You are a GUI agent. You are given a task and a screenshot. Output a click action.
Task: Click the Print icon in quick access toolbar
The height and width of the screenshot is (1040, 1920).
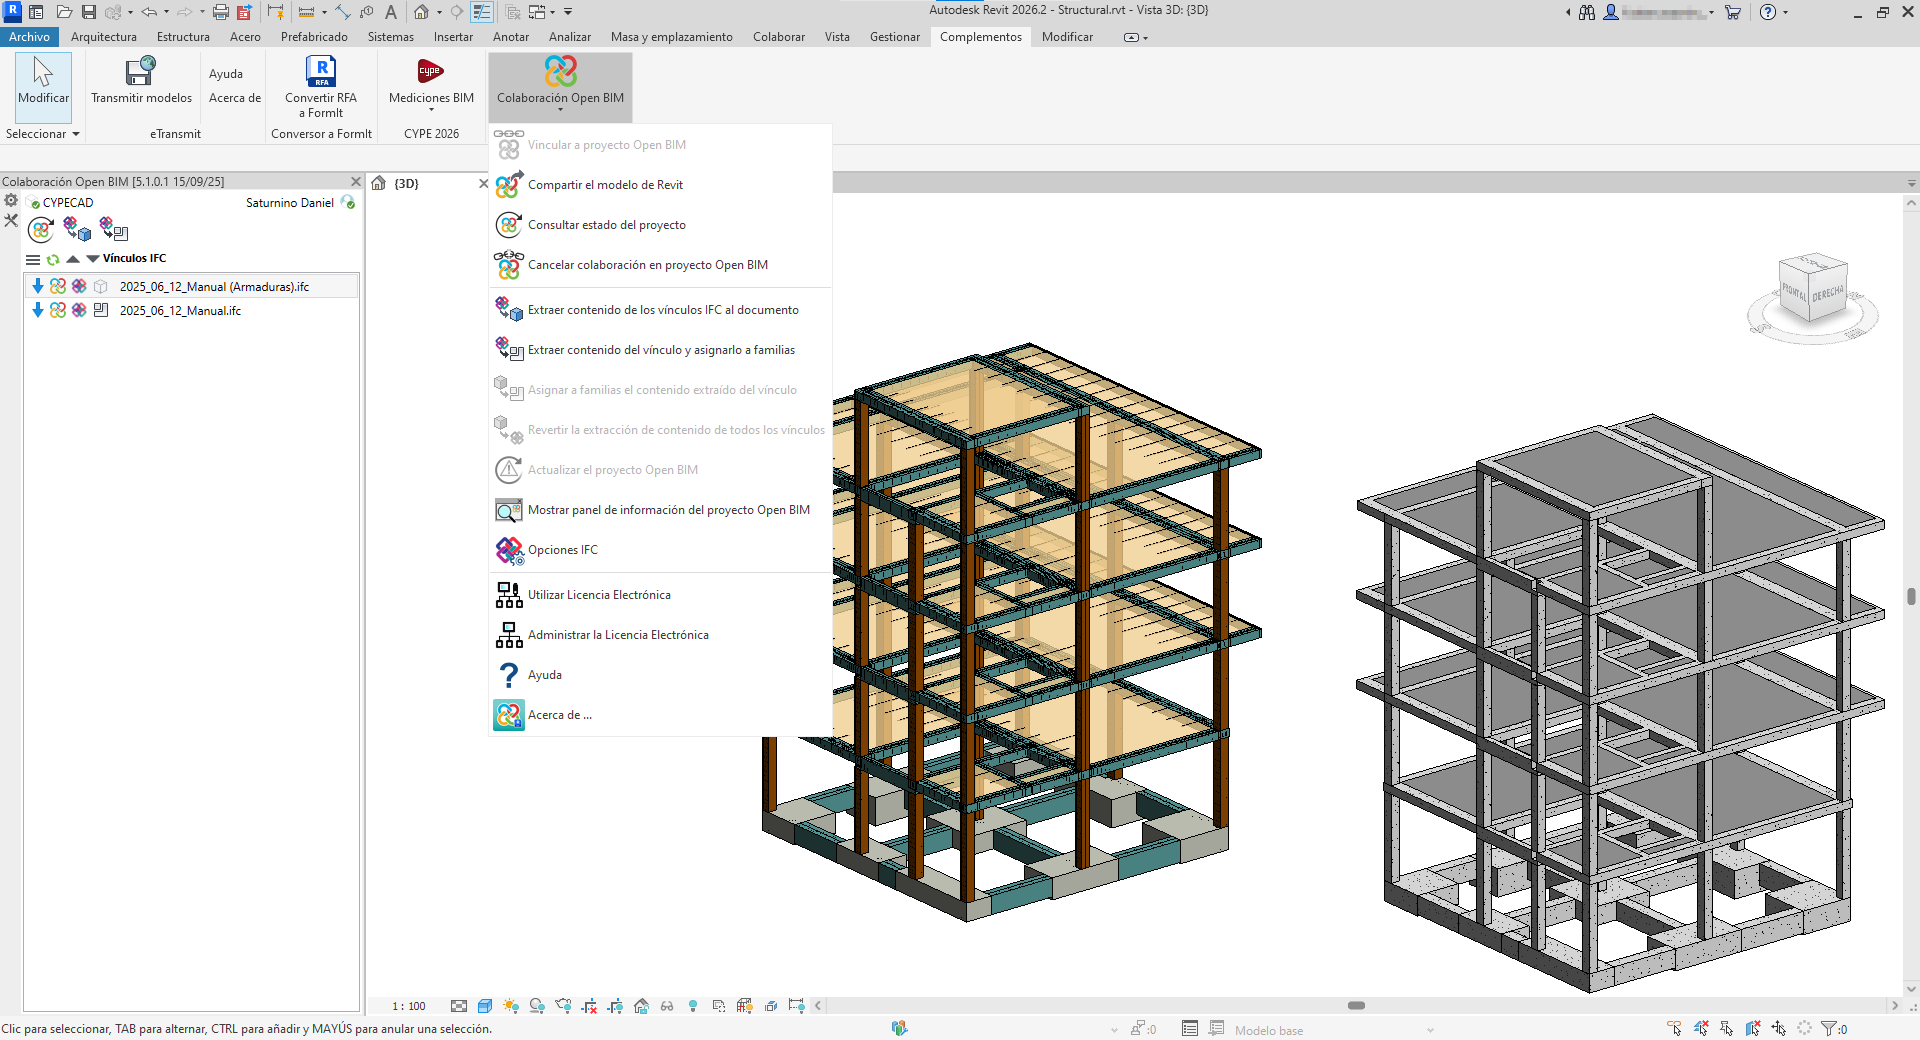[221, 12]
